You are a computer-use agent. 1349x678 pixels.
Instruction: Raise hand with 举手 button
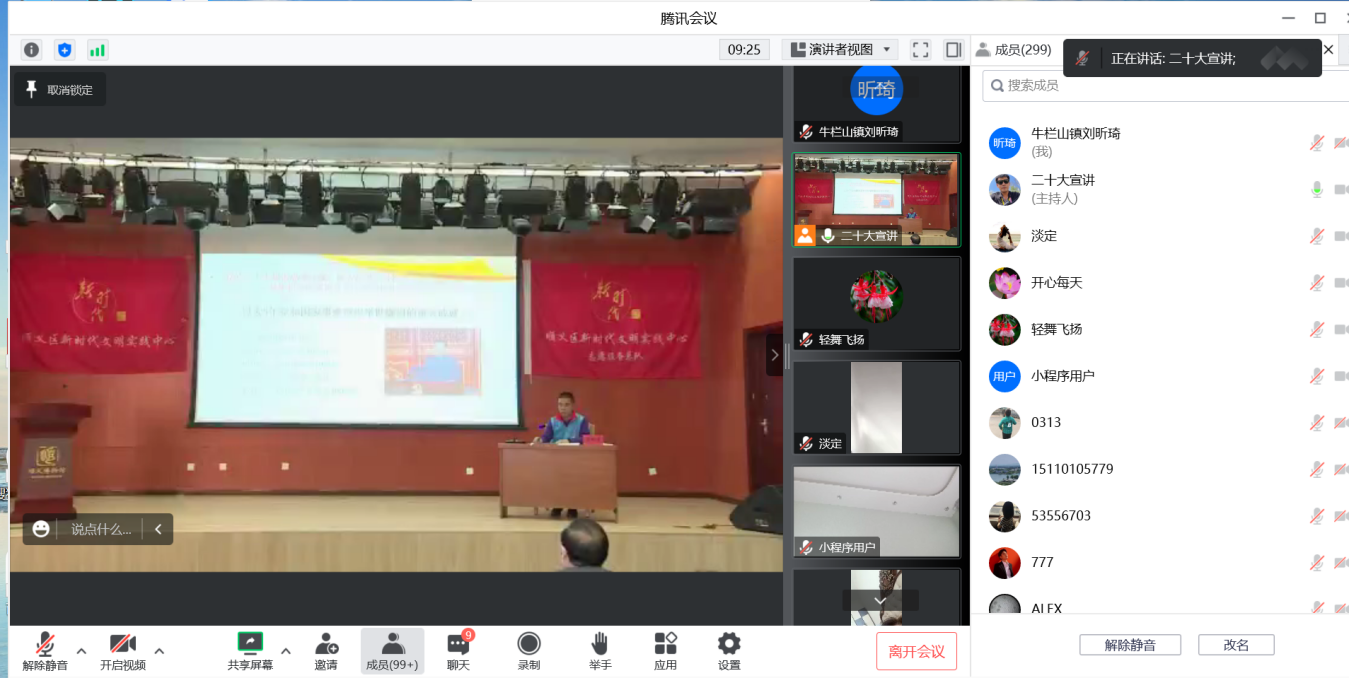point(600,651)
